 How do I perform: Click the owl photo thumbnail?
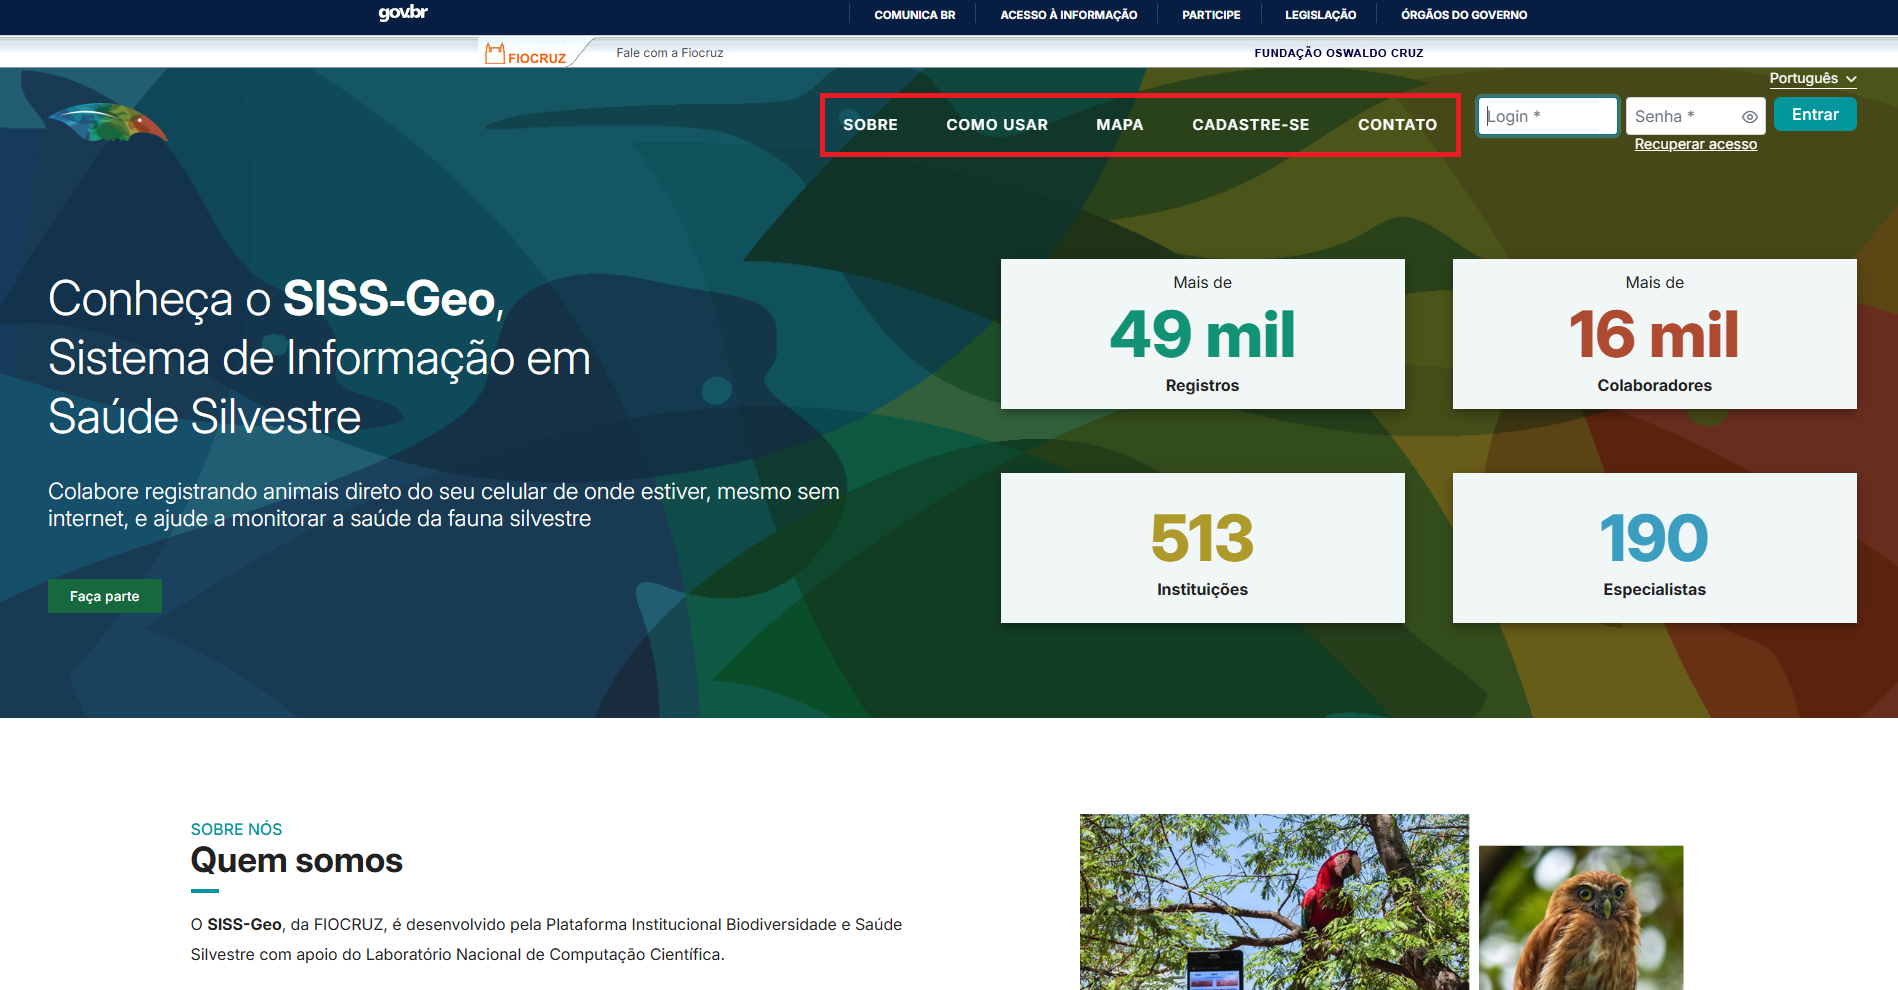(x=1580, y=918)
